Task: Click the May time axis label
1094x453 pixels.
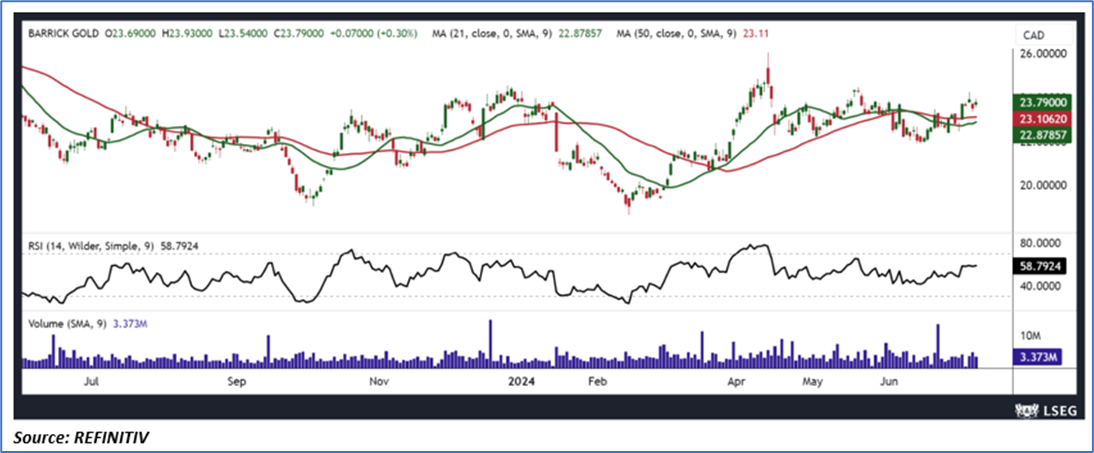Action: (x=812, y=382)
